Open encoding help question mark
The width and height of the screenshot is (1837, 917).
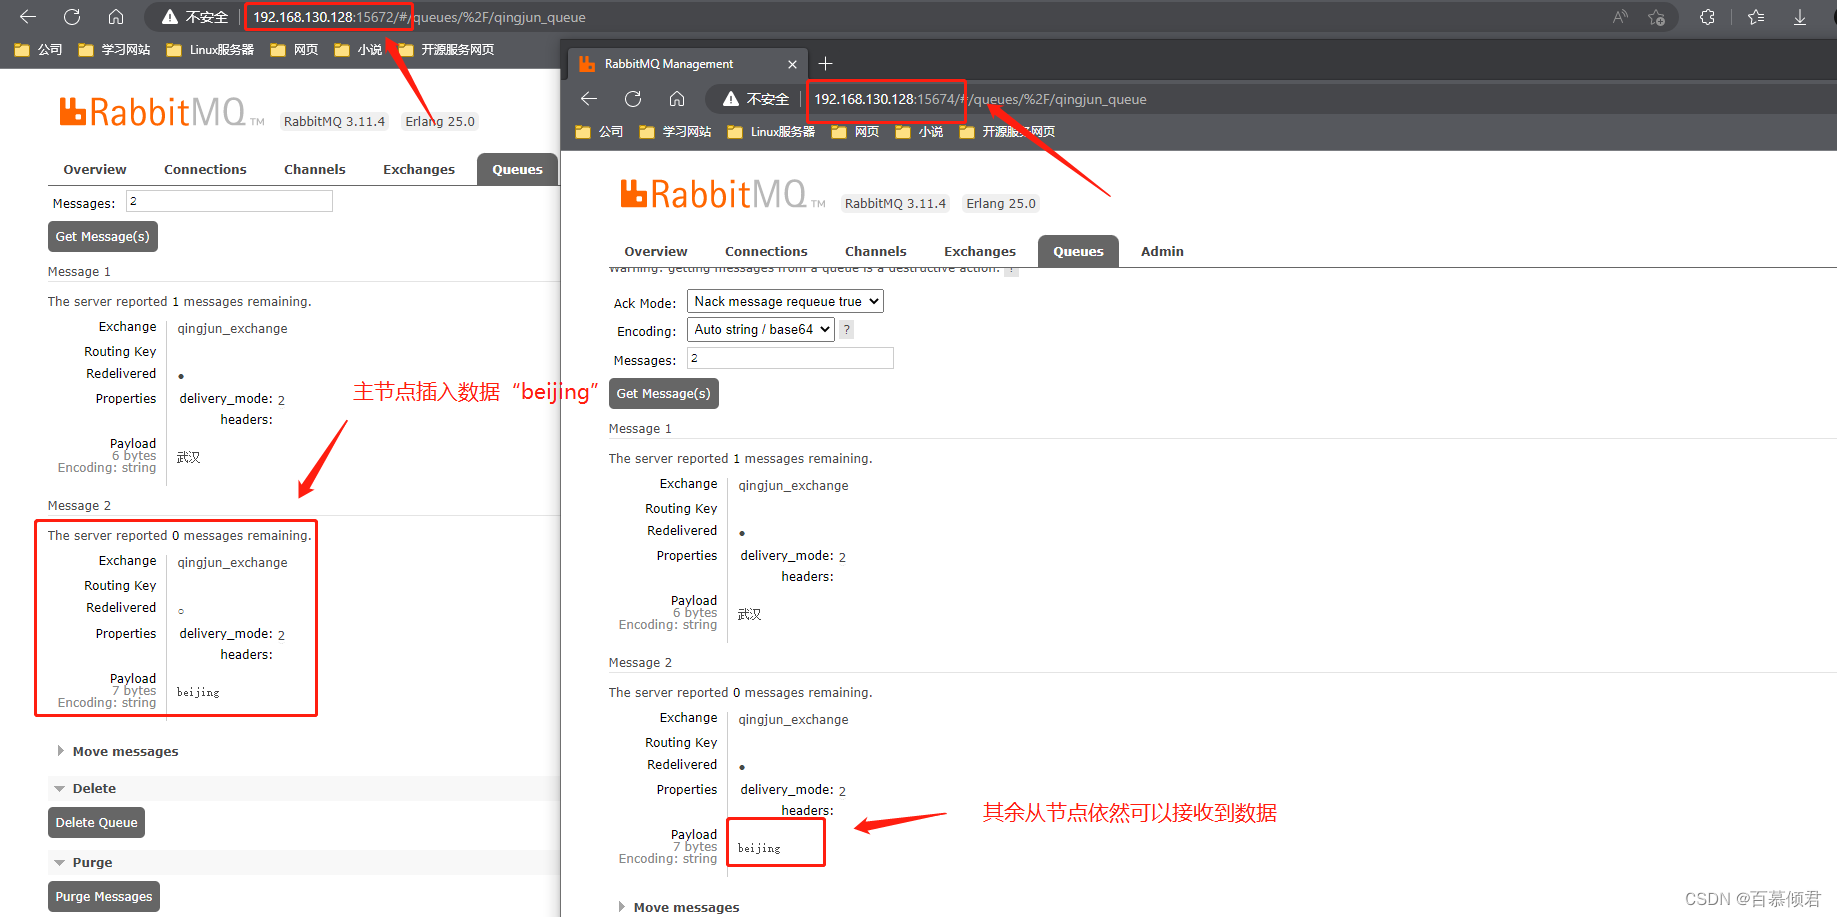[x=847, y=329]
